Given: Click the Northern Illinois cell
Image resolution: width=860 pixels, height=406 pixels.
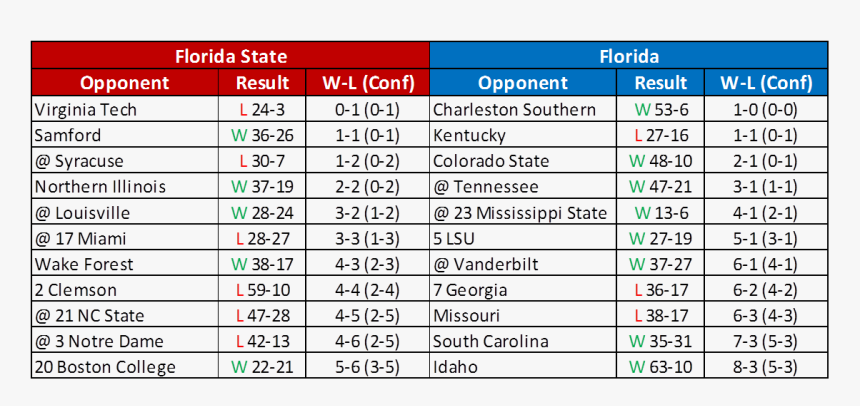Looking at the screenshot, I should point(125,187).
